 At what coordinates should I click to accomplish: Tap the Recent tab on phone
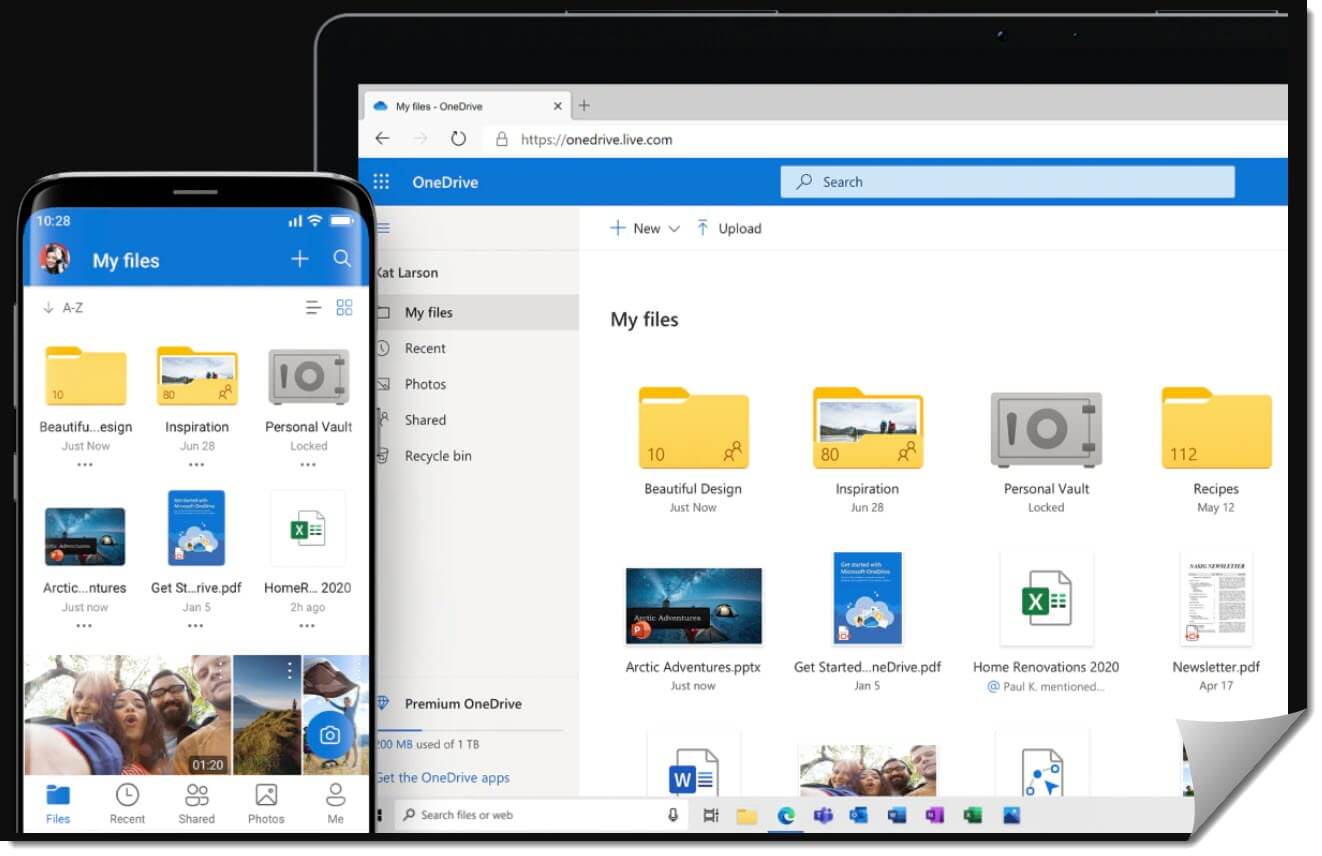coord(127,804)
